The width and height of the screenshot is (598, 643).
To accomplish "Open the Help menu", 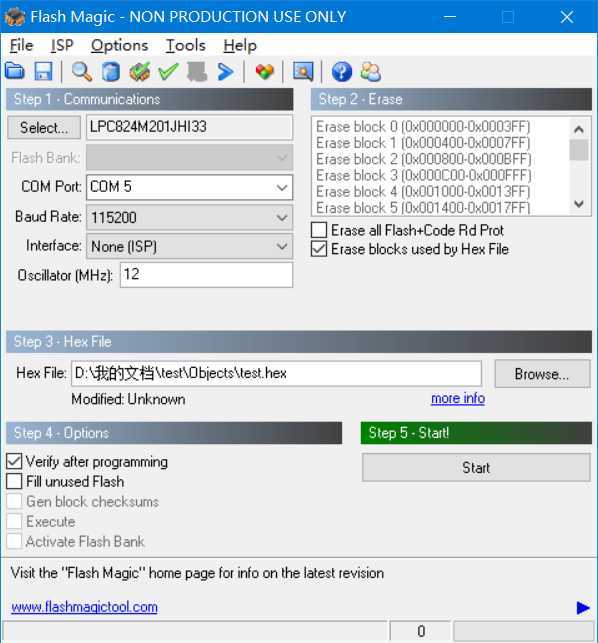I will (240, 45).
